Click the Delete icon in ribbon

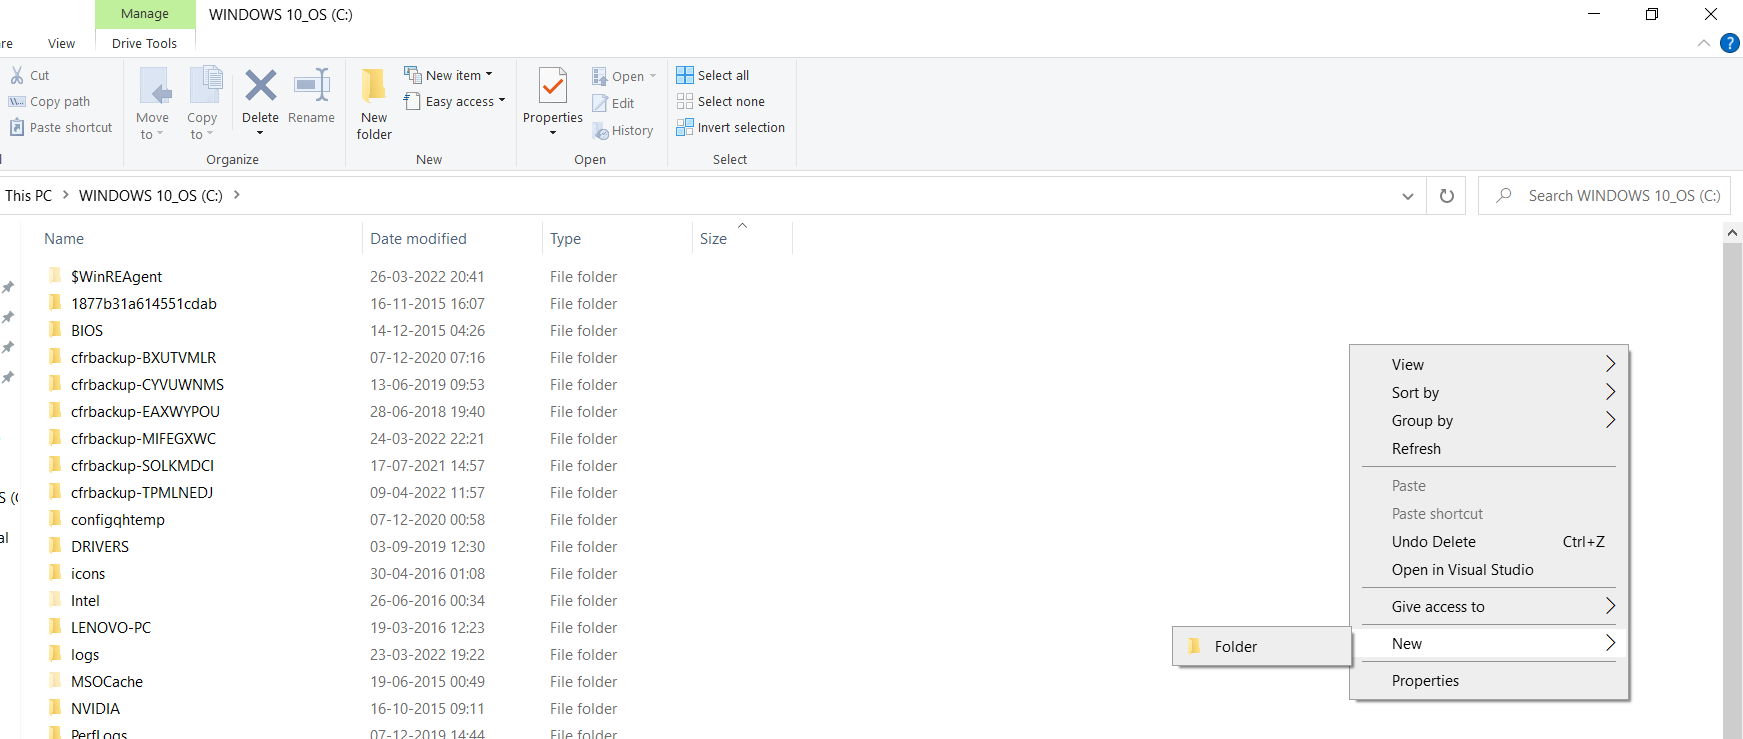click(x=260, y=87)
